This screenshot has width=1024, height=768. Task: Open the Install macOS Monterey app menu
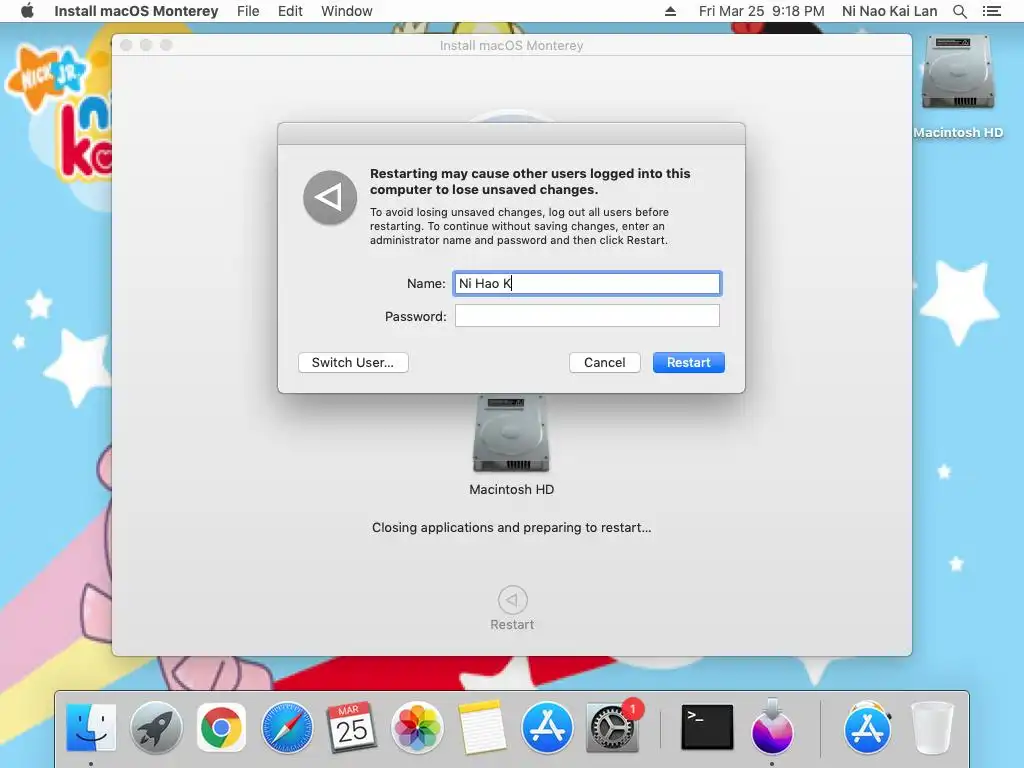(136, 11)
